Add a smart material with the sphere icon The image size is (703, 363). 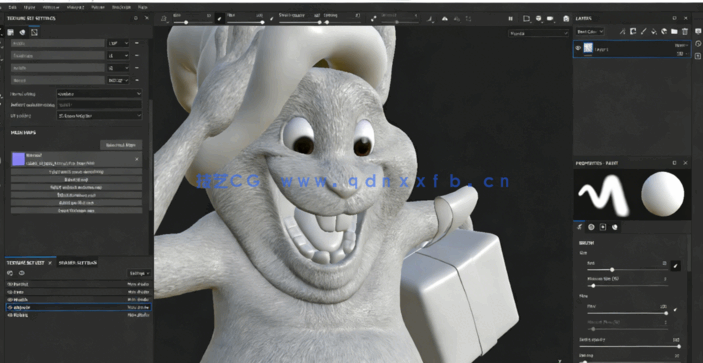664,31
